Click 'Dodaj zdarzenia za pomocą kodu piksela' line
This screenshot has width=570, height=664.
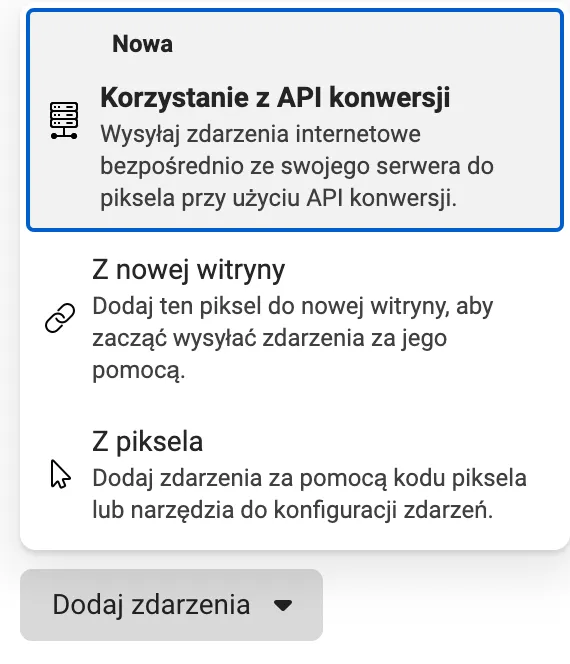click(x=310, y=478)
